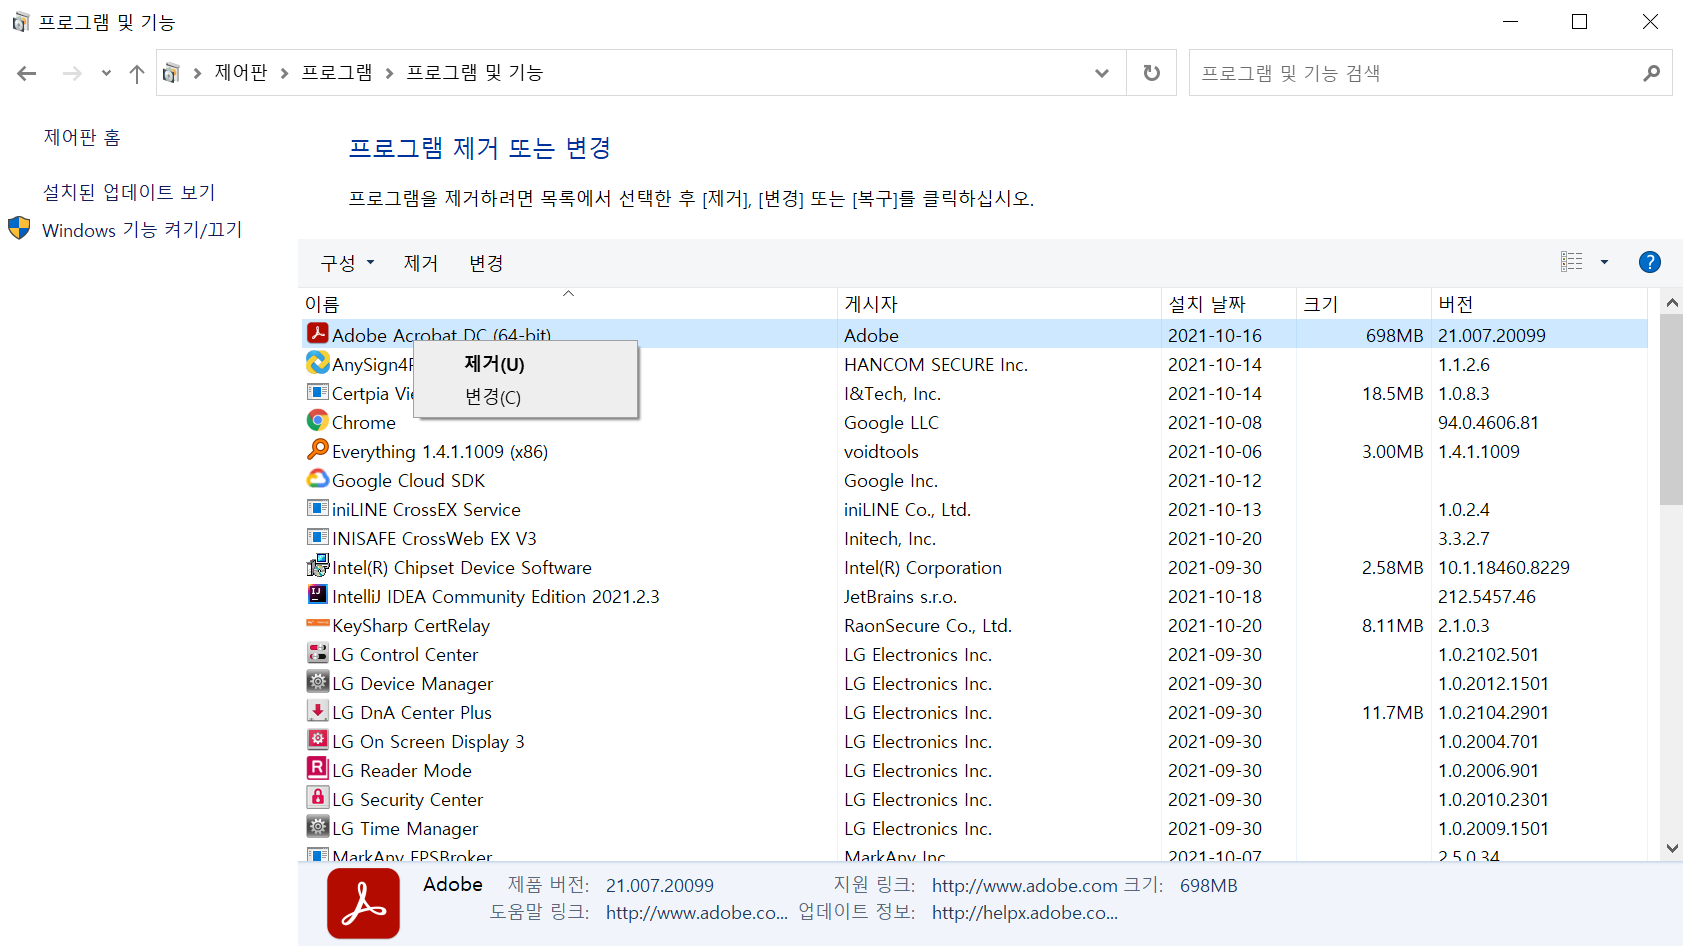Click version 10.1.18460.8229
The height and width of the screenshot is (946, 1683).
coord(1503,568)
